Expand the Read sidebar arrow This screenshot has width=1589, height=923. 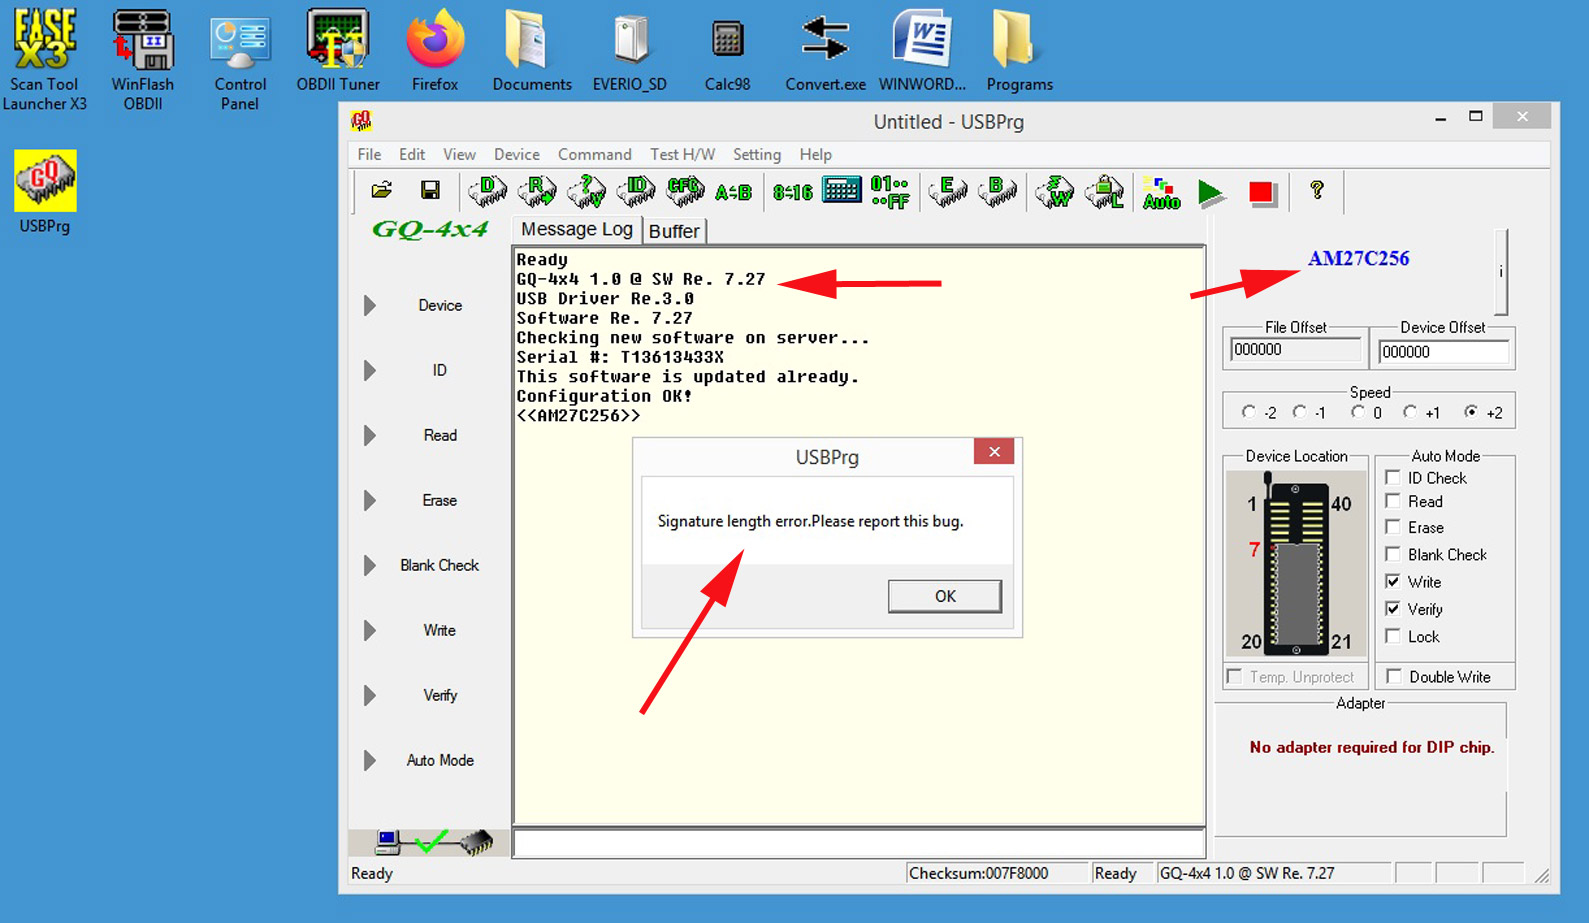(370, 435)
